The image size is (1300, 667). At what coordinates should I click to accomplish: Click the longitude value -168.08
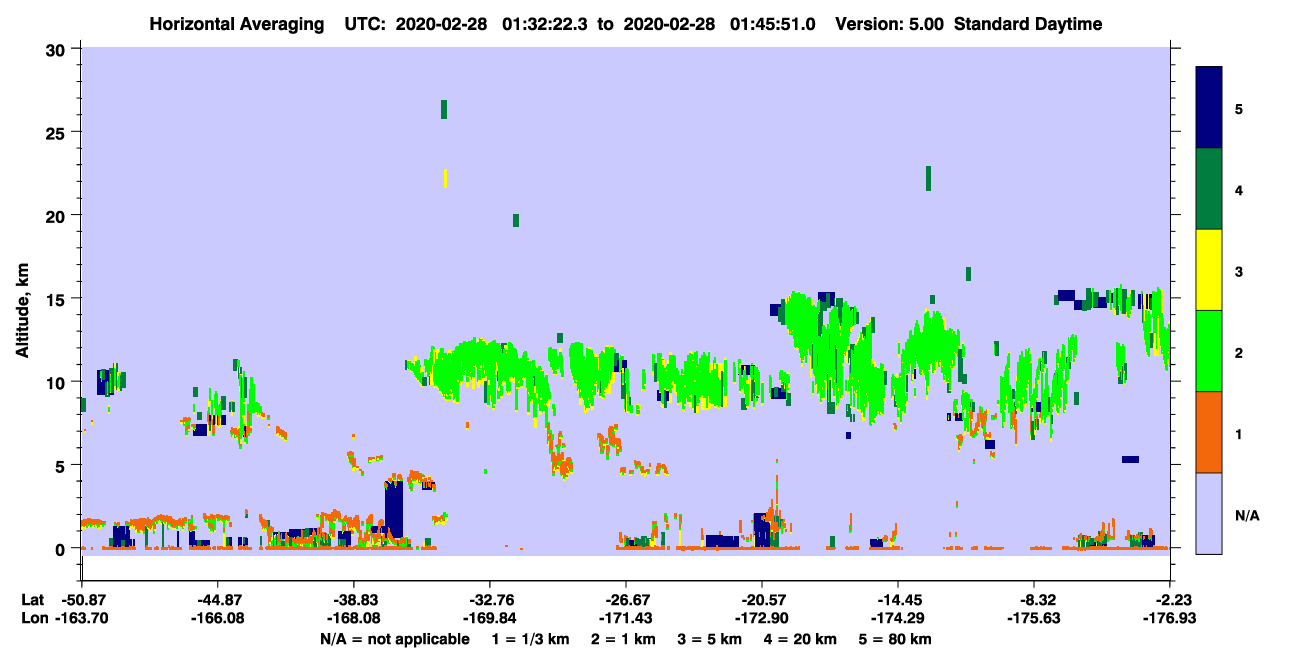click(x=353, y=618)
